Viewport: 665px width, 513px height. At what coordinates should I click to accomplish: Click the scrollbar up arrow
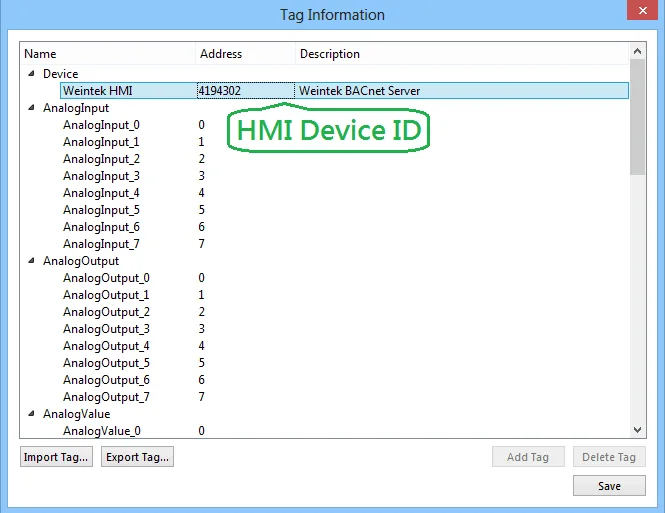tap(637, 51)
